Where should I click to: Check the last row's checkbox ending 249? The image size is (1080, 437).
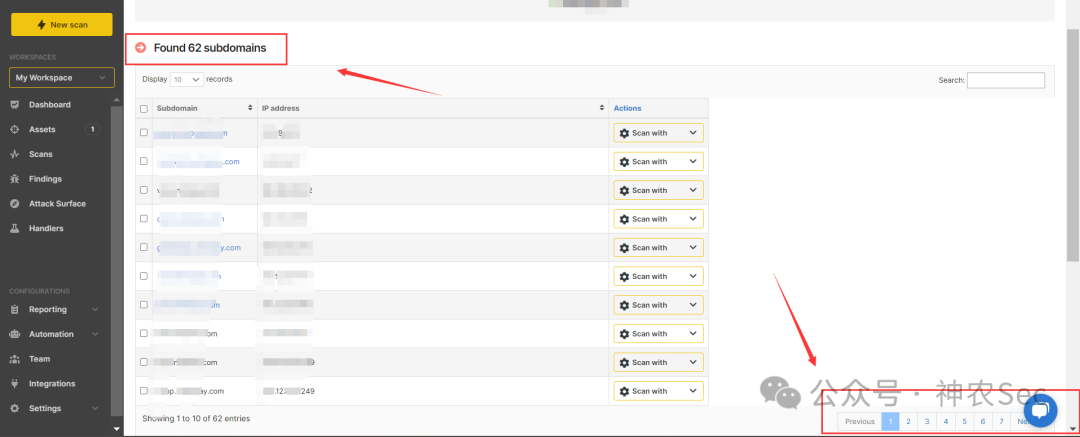pos(144,390)
